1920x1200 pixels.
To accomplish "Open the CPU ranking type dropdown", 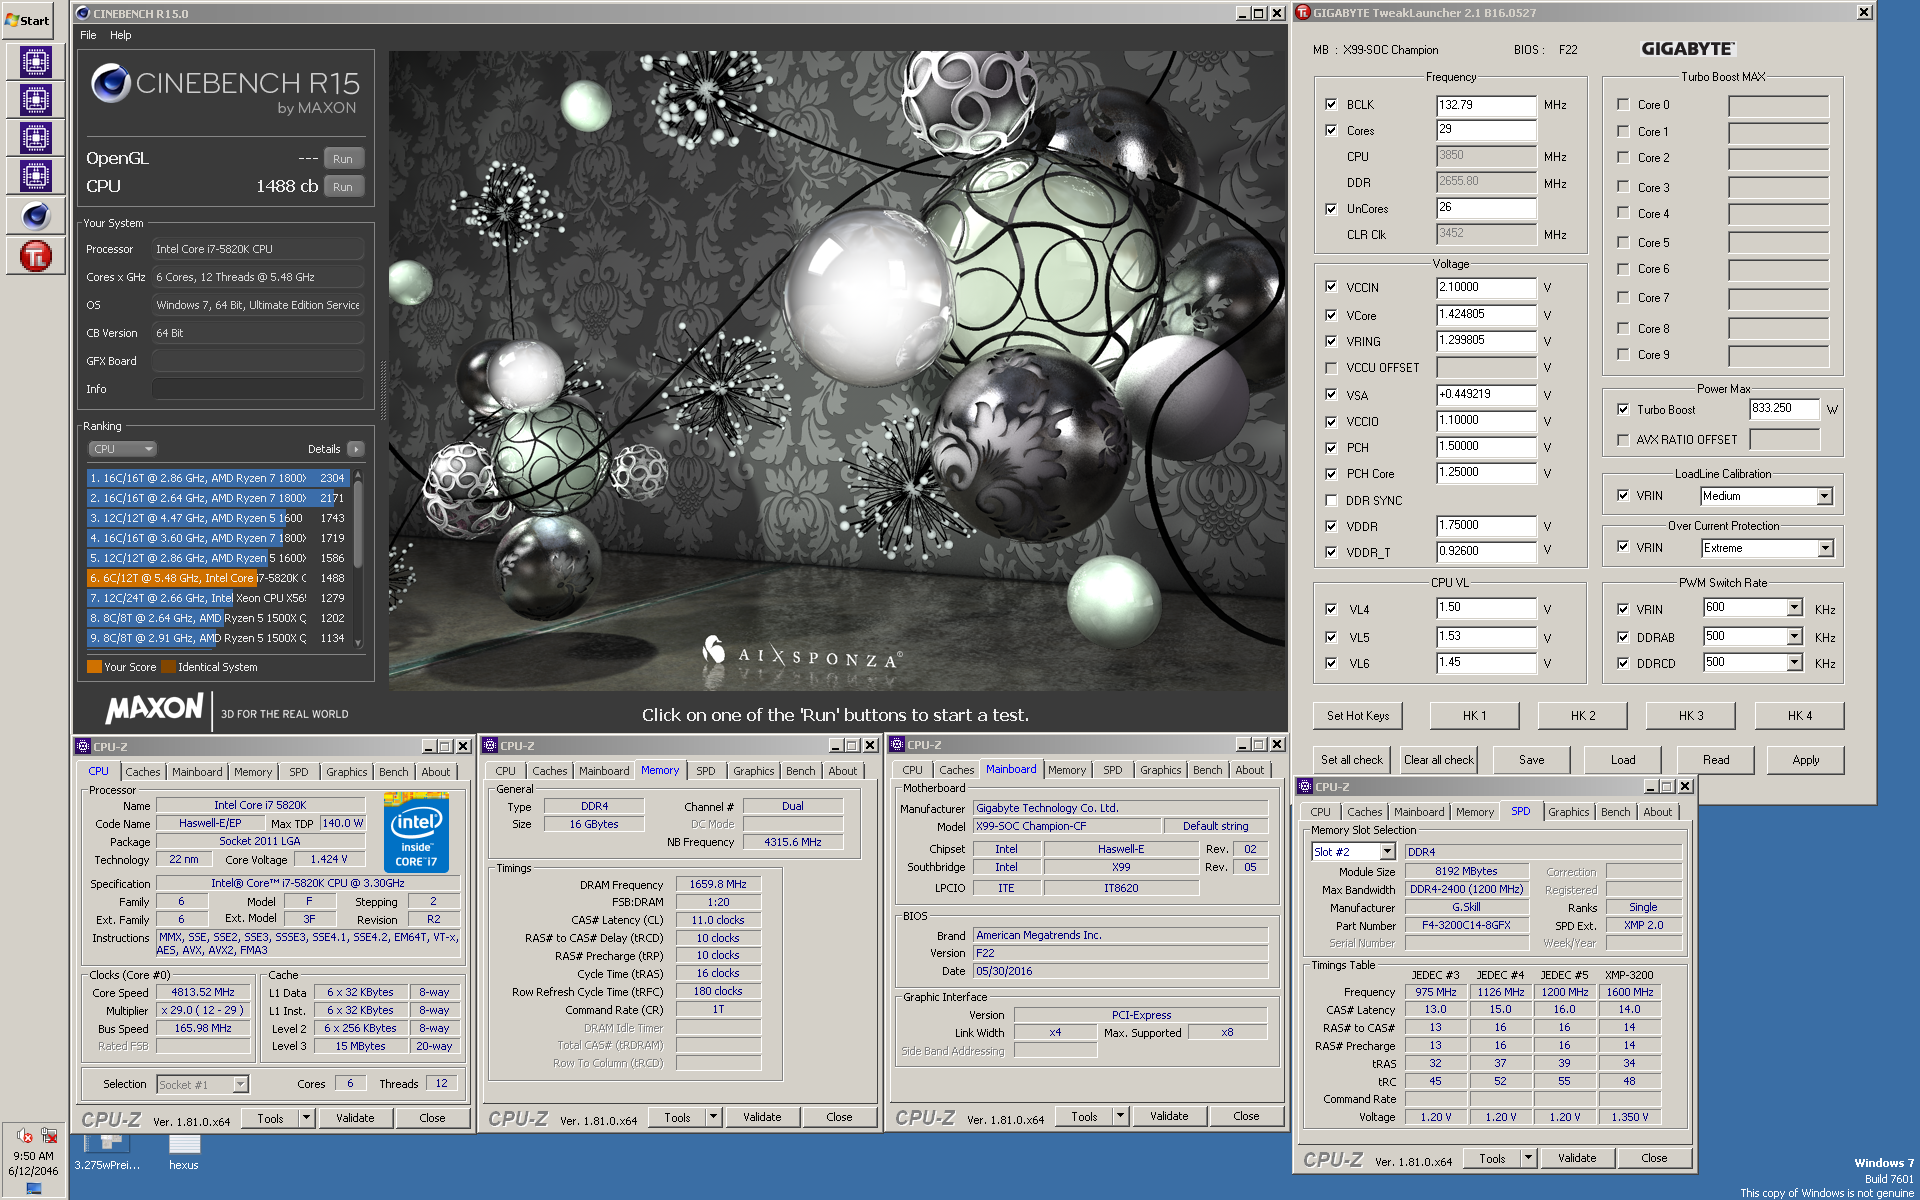I will click(x=122, y=449).
